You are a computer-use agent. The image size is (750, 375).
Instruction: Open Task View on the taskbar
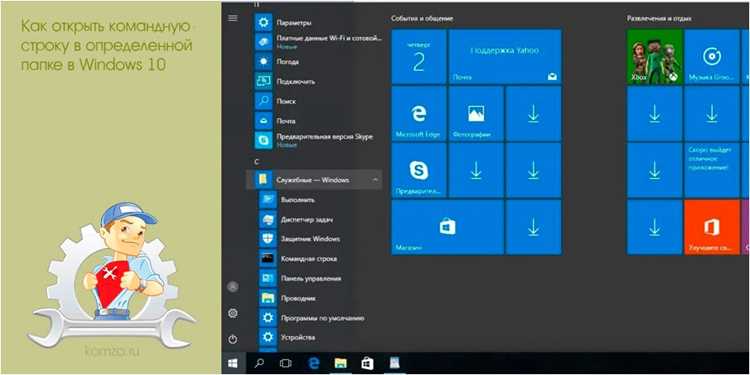(x=286, y=364)
